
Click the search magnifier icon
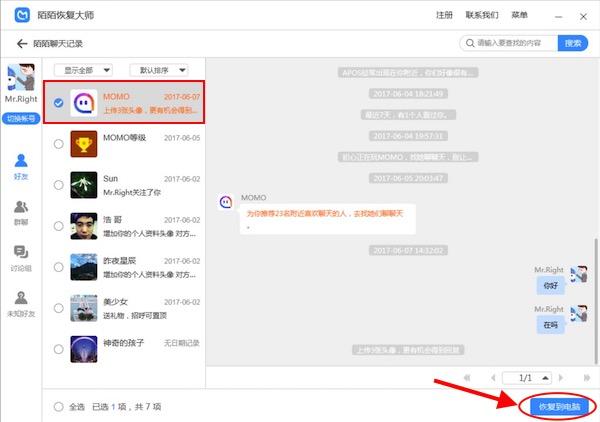(470, 43)
